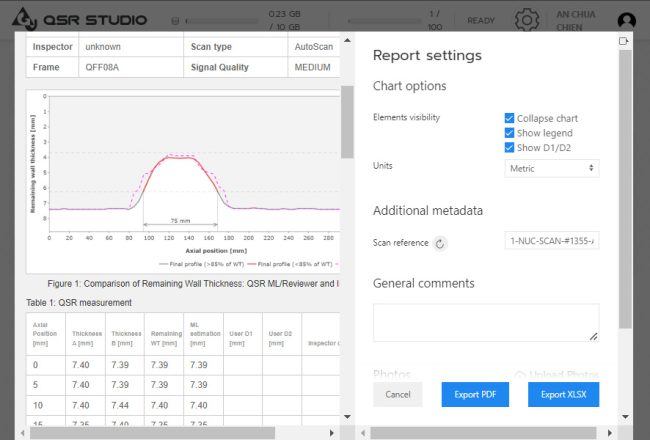650x440 pixels.
Task: Click the preview scroll right arrow
Action: tap(332, 433)
